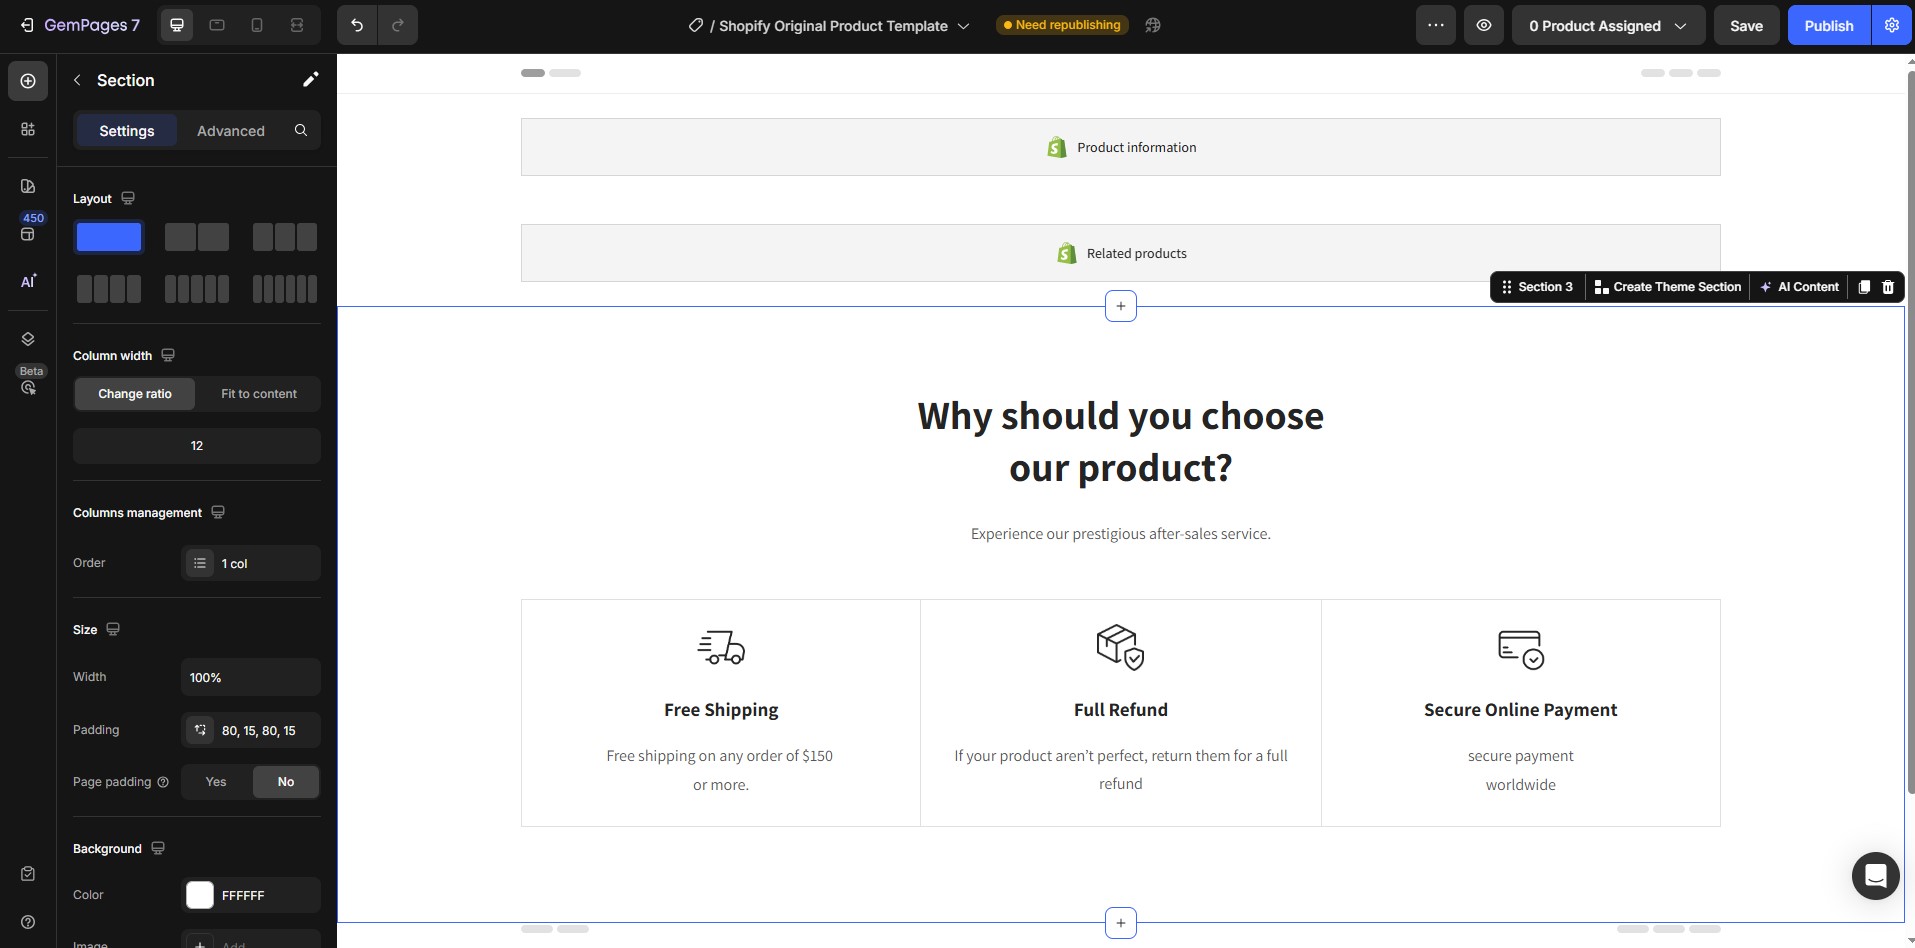Select the three-column layout option
This screenshot has height=948, width=1915.
(283, 237)
